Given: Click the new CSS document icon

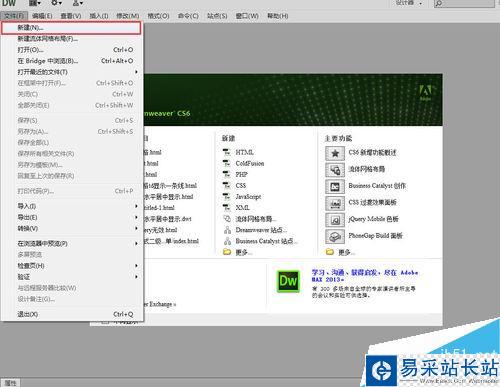Looking at the screenshot, I should [227, 185].
